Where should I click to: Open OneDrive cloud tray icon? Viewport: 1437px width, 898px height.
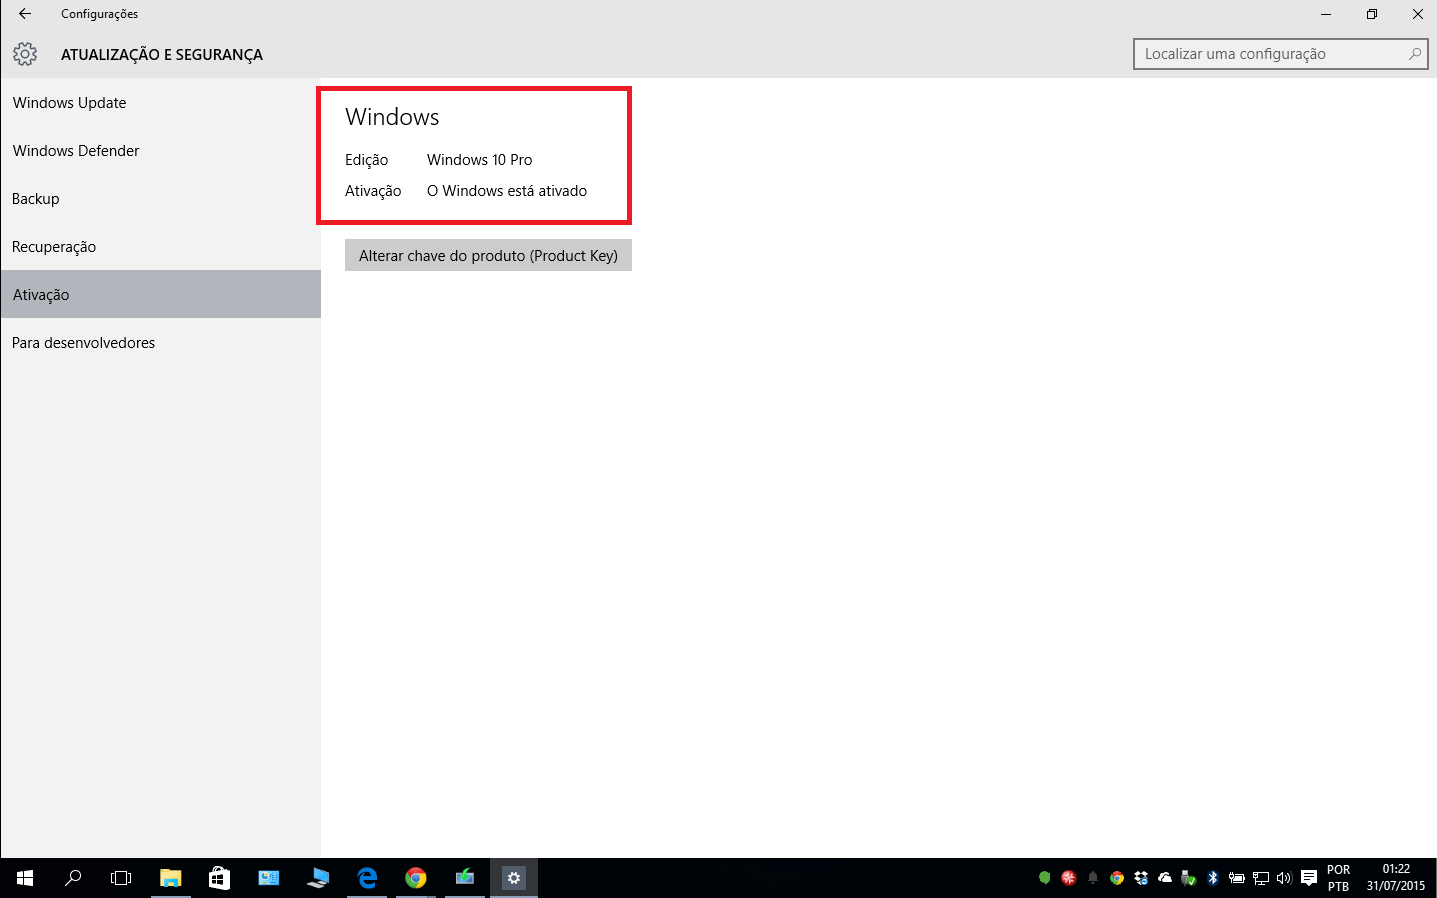pos(1165,878)
